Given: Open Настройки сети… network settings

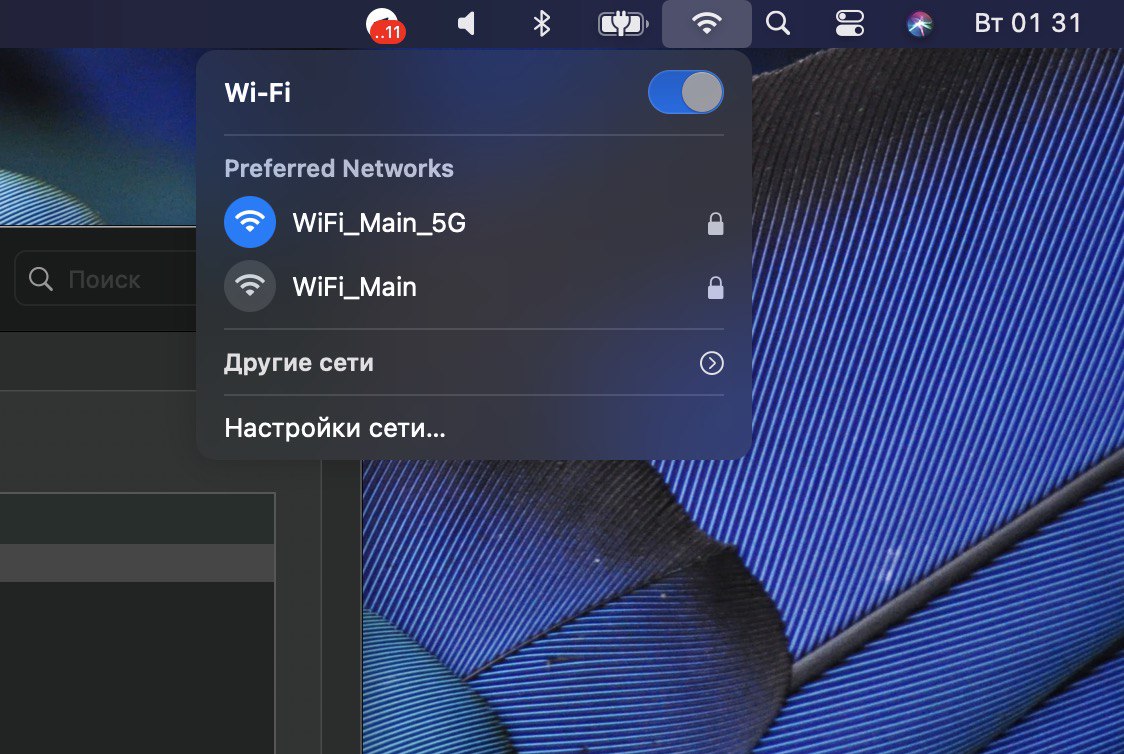Looking at the screenshot, I should pos(335,428).
